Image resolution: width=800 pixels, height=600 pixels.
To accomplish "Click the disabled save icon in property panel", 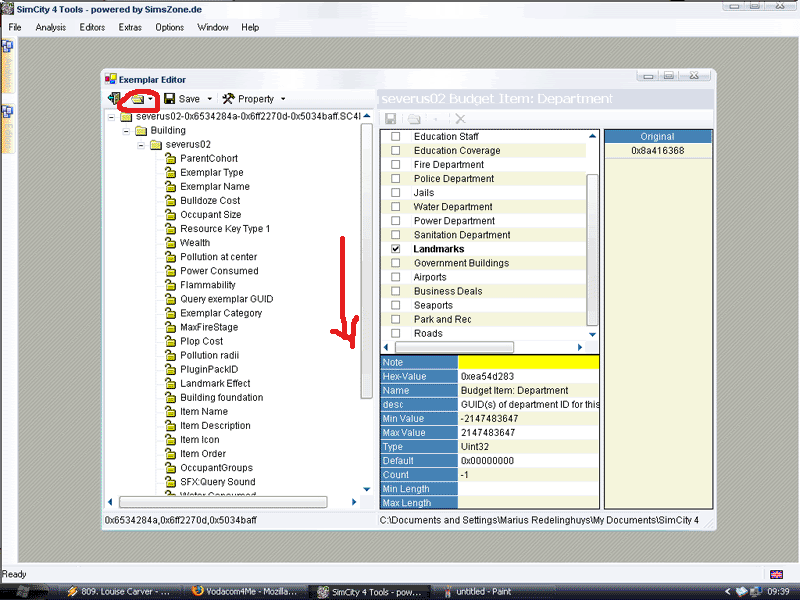I will tap(390, 119).
